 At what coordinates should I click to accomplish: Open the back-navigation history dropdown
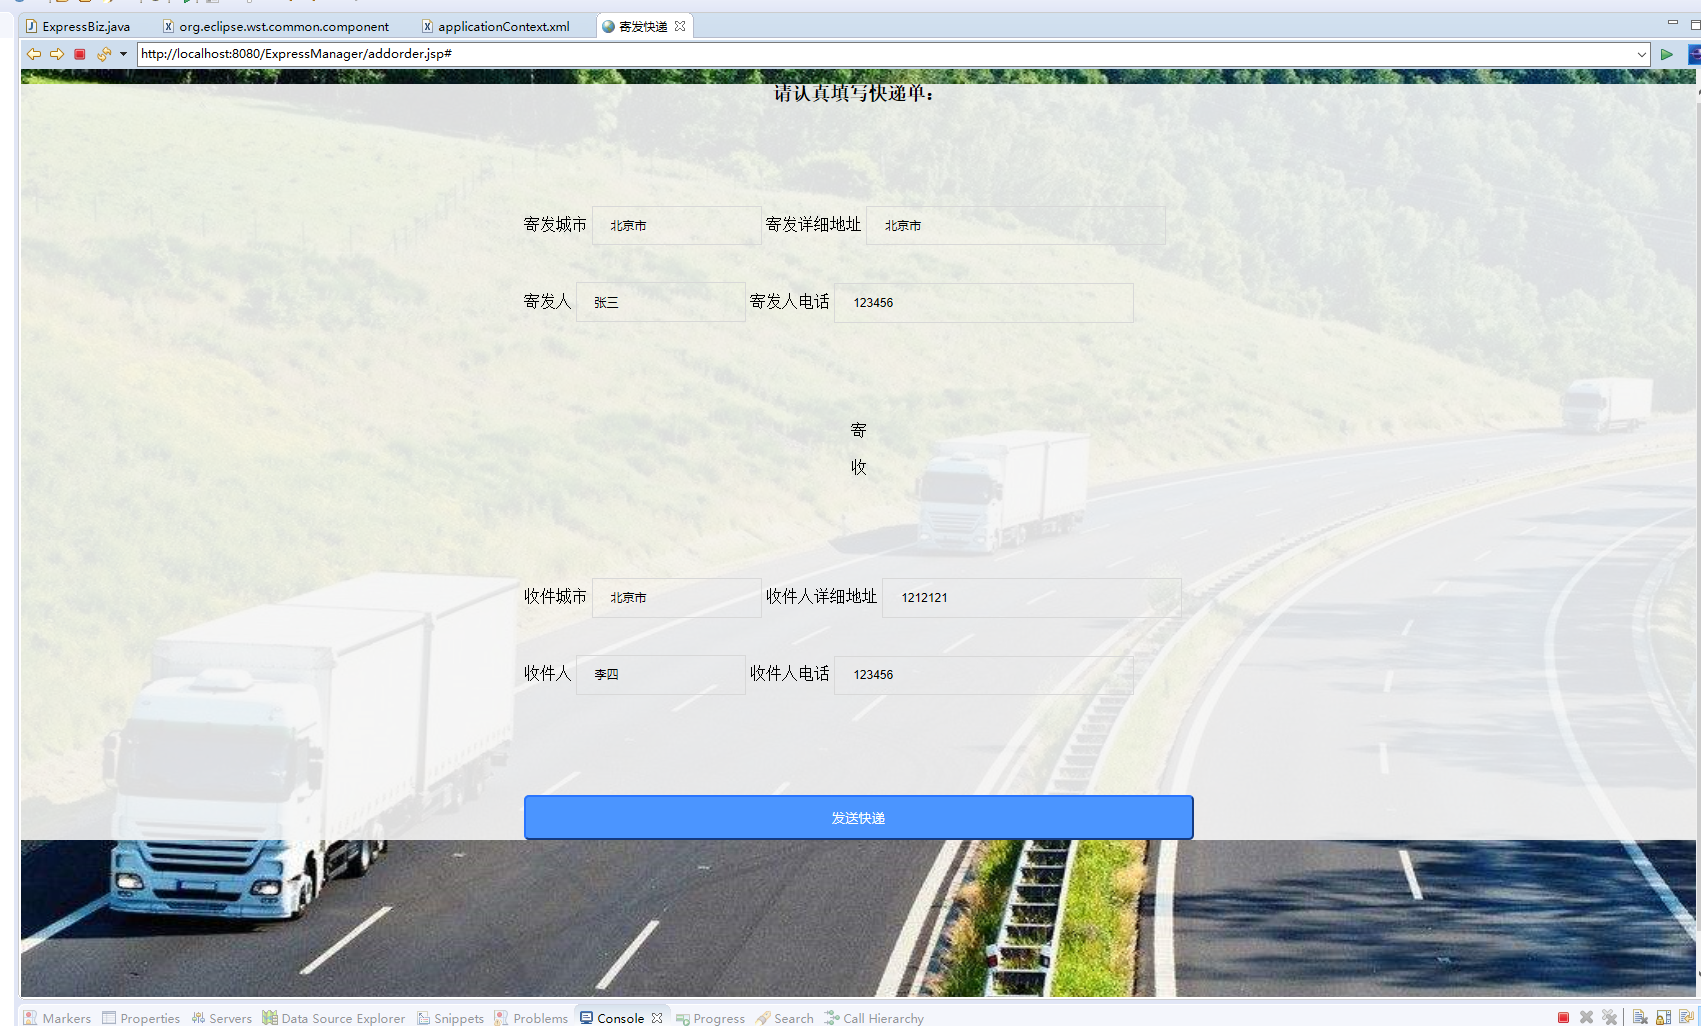[123, 54]
